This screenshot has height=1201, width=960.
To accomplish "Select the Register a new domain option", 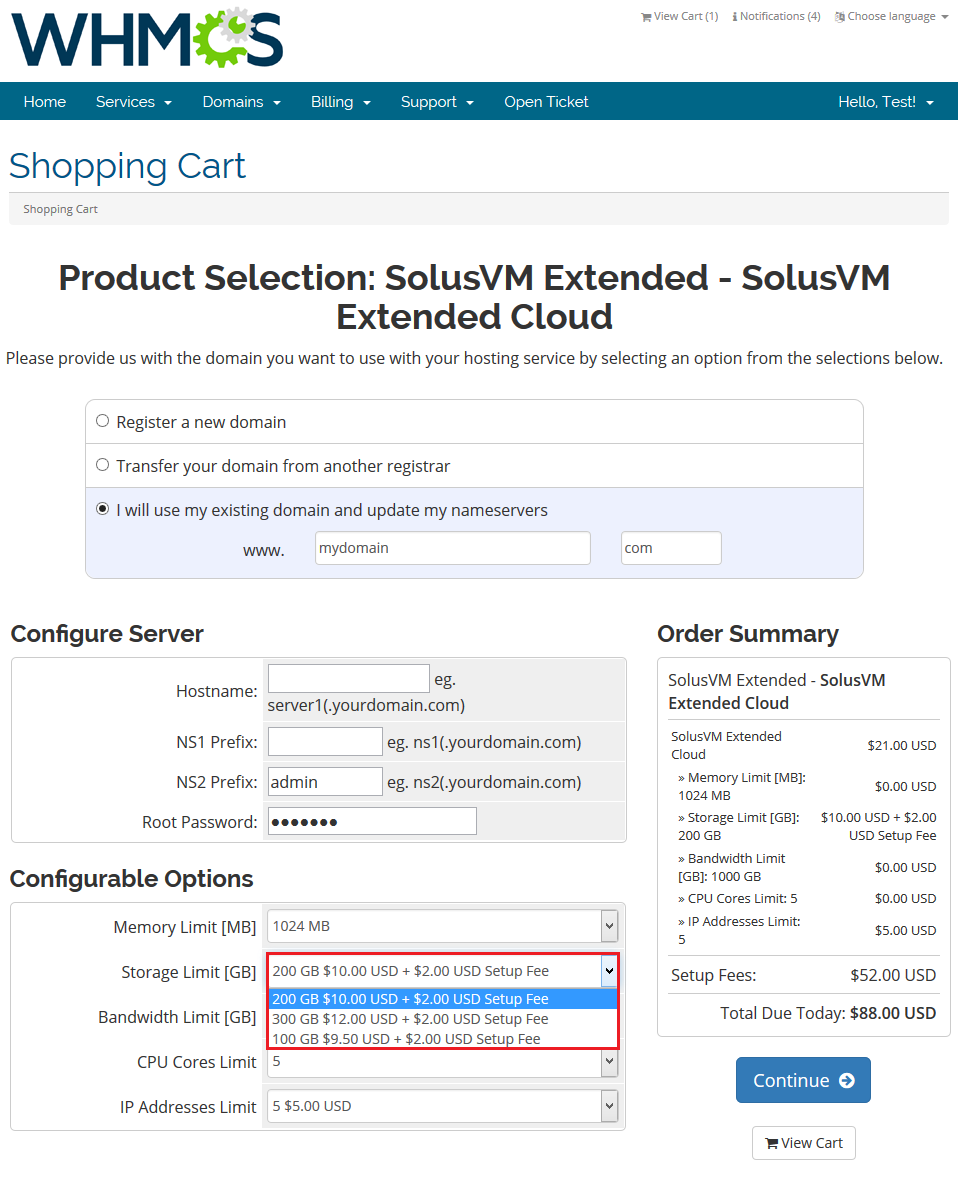I will (102, 421).
